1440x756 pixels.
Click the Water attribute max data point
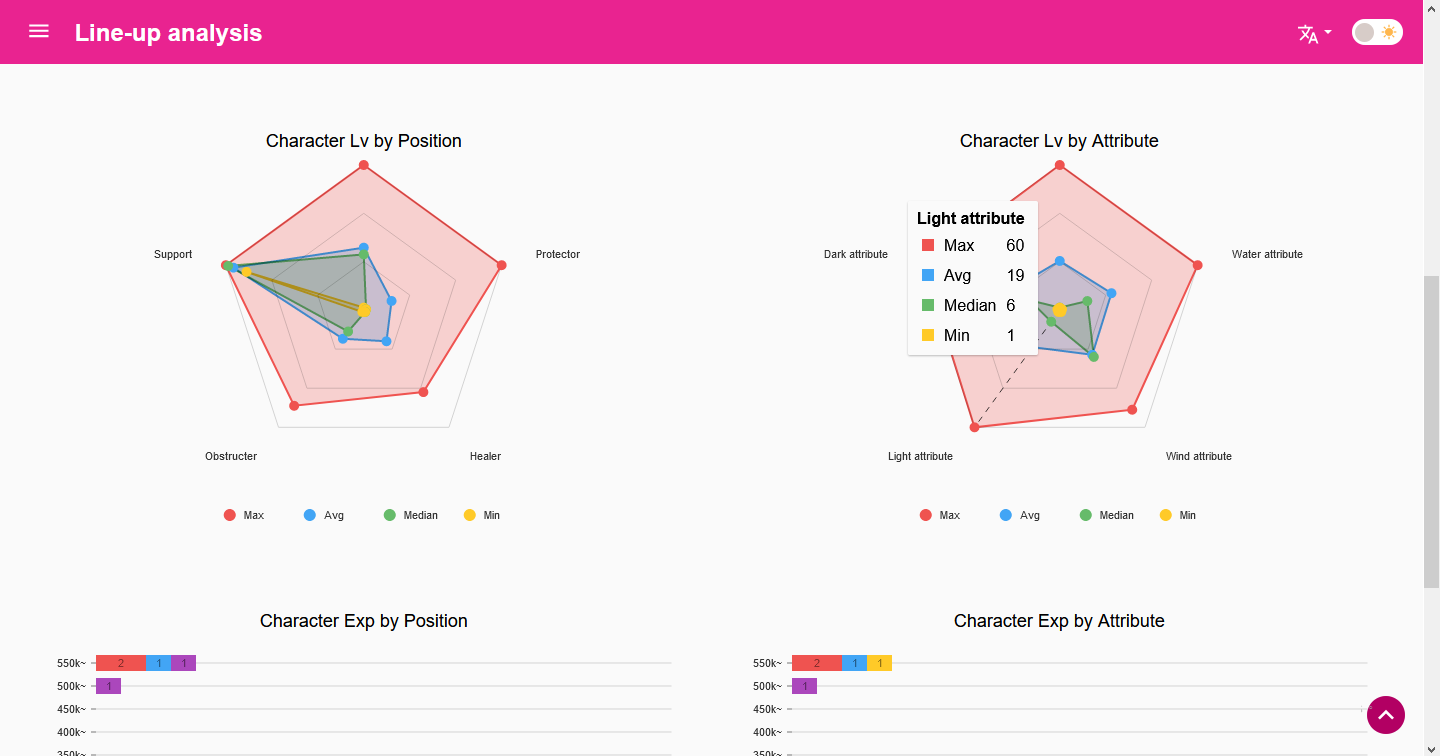tap(1197, 265)
